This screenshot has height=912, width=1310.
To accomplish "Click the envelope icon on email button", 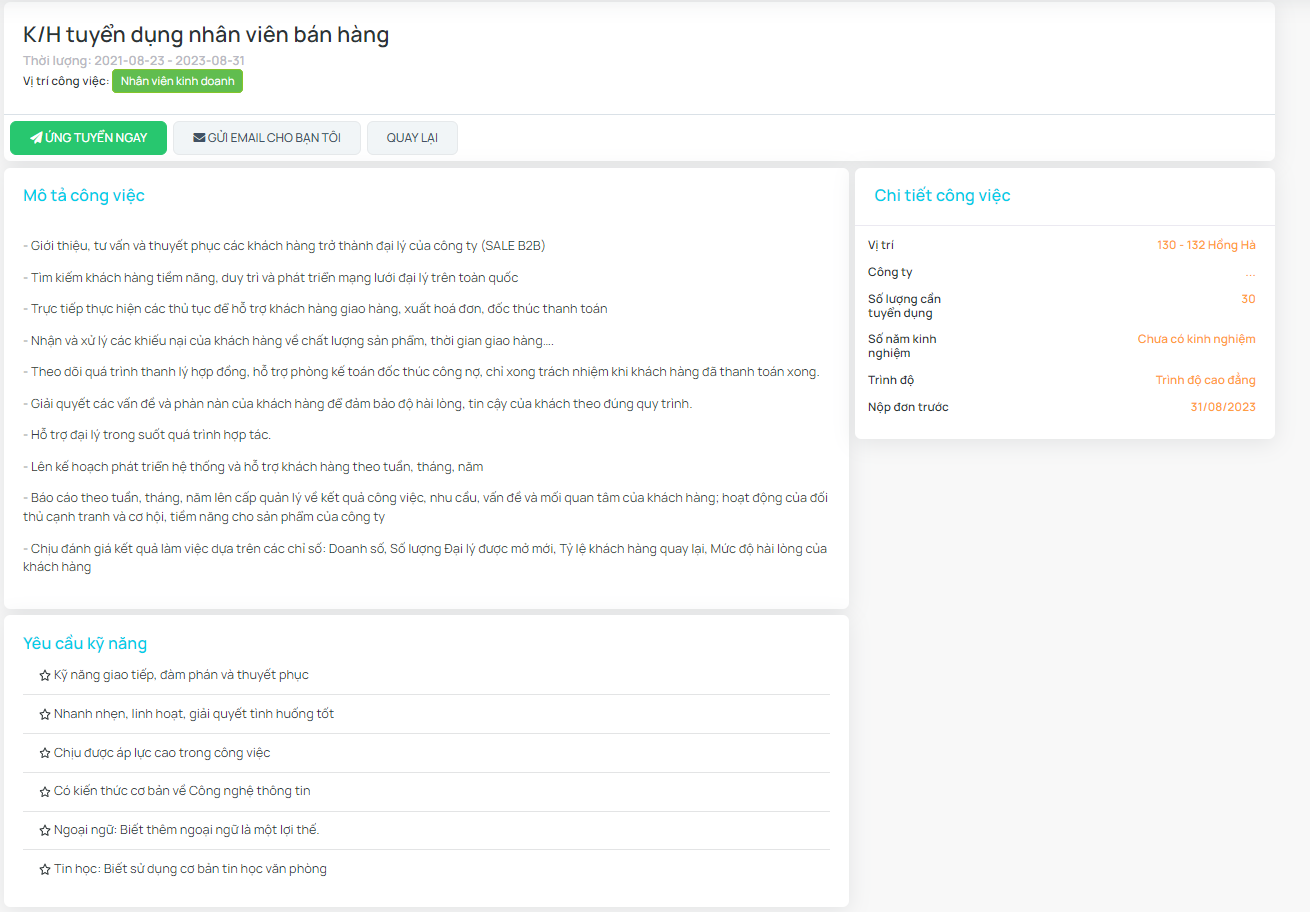I will coord(199,138).
